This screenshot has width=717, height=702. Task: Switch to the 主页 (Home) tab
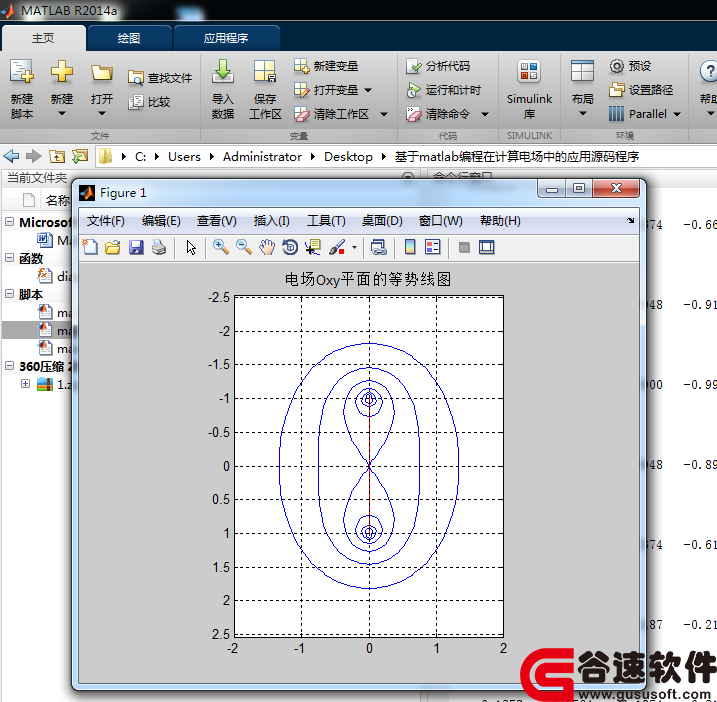[43, 38]
